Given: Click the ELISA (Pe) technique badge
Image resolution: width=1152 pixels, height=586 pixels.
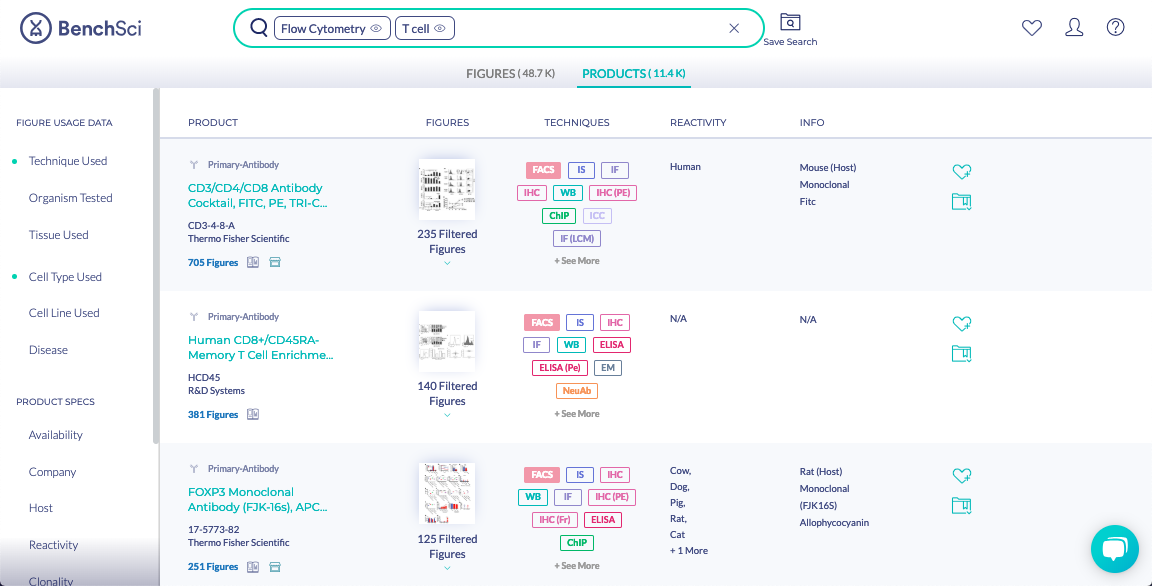Looking at the screenshot, I should 560,368.
